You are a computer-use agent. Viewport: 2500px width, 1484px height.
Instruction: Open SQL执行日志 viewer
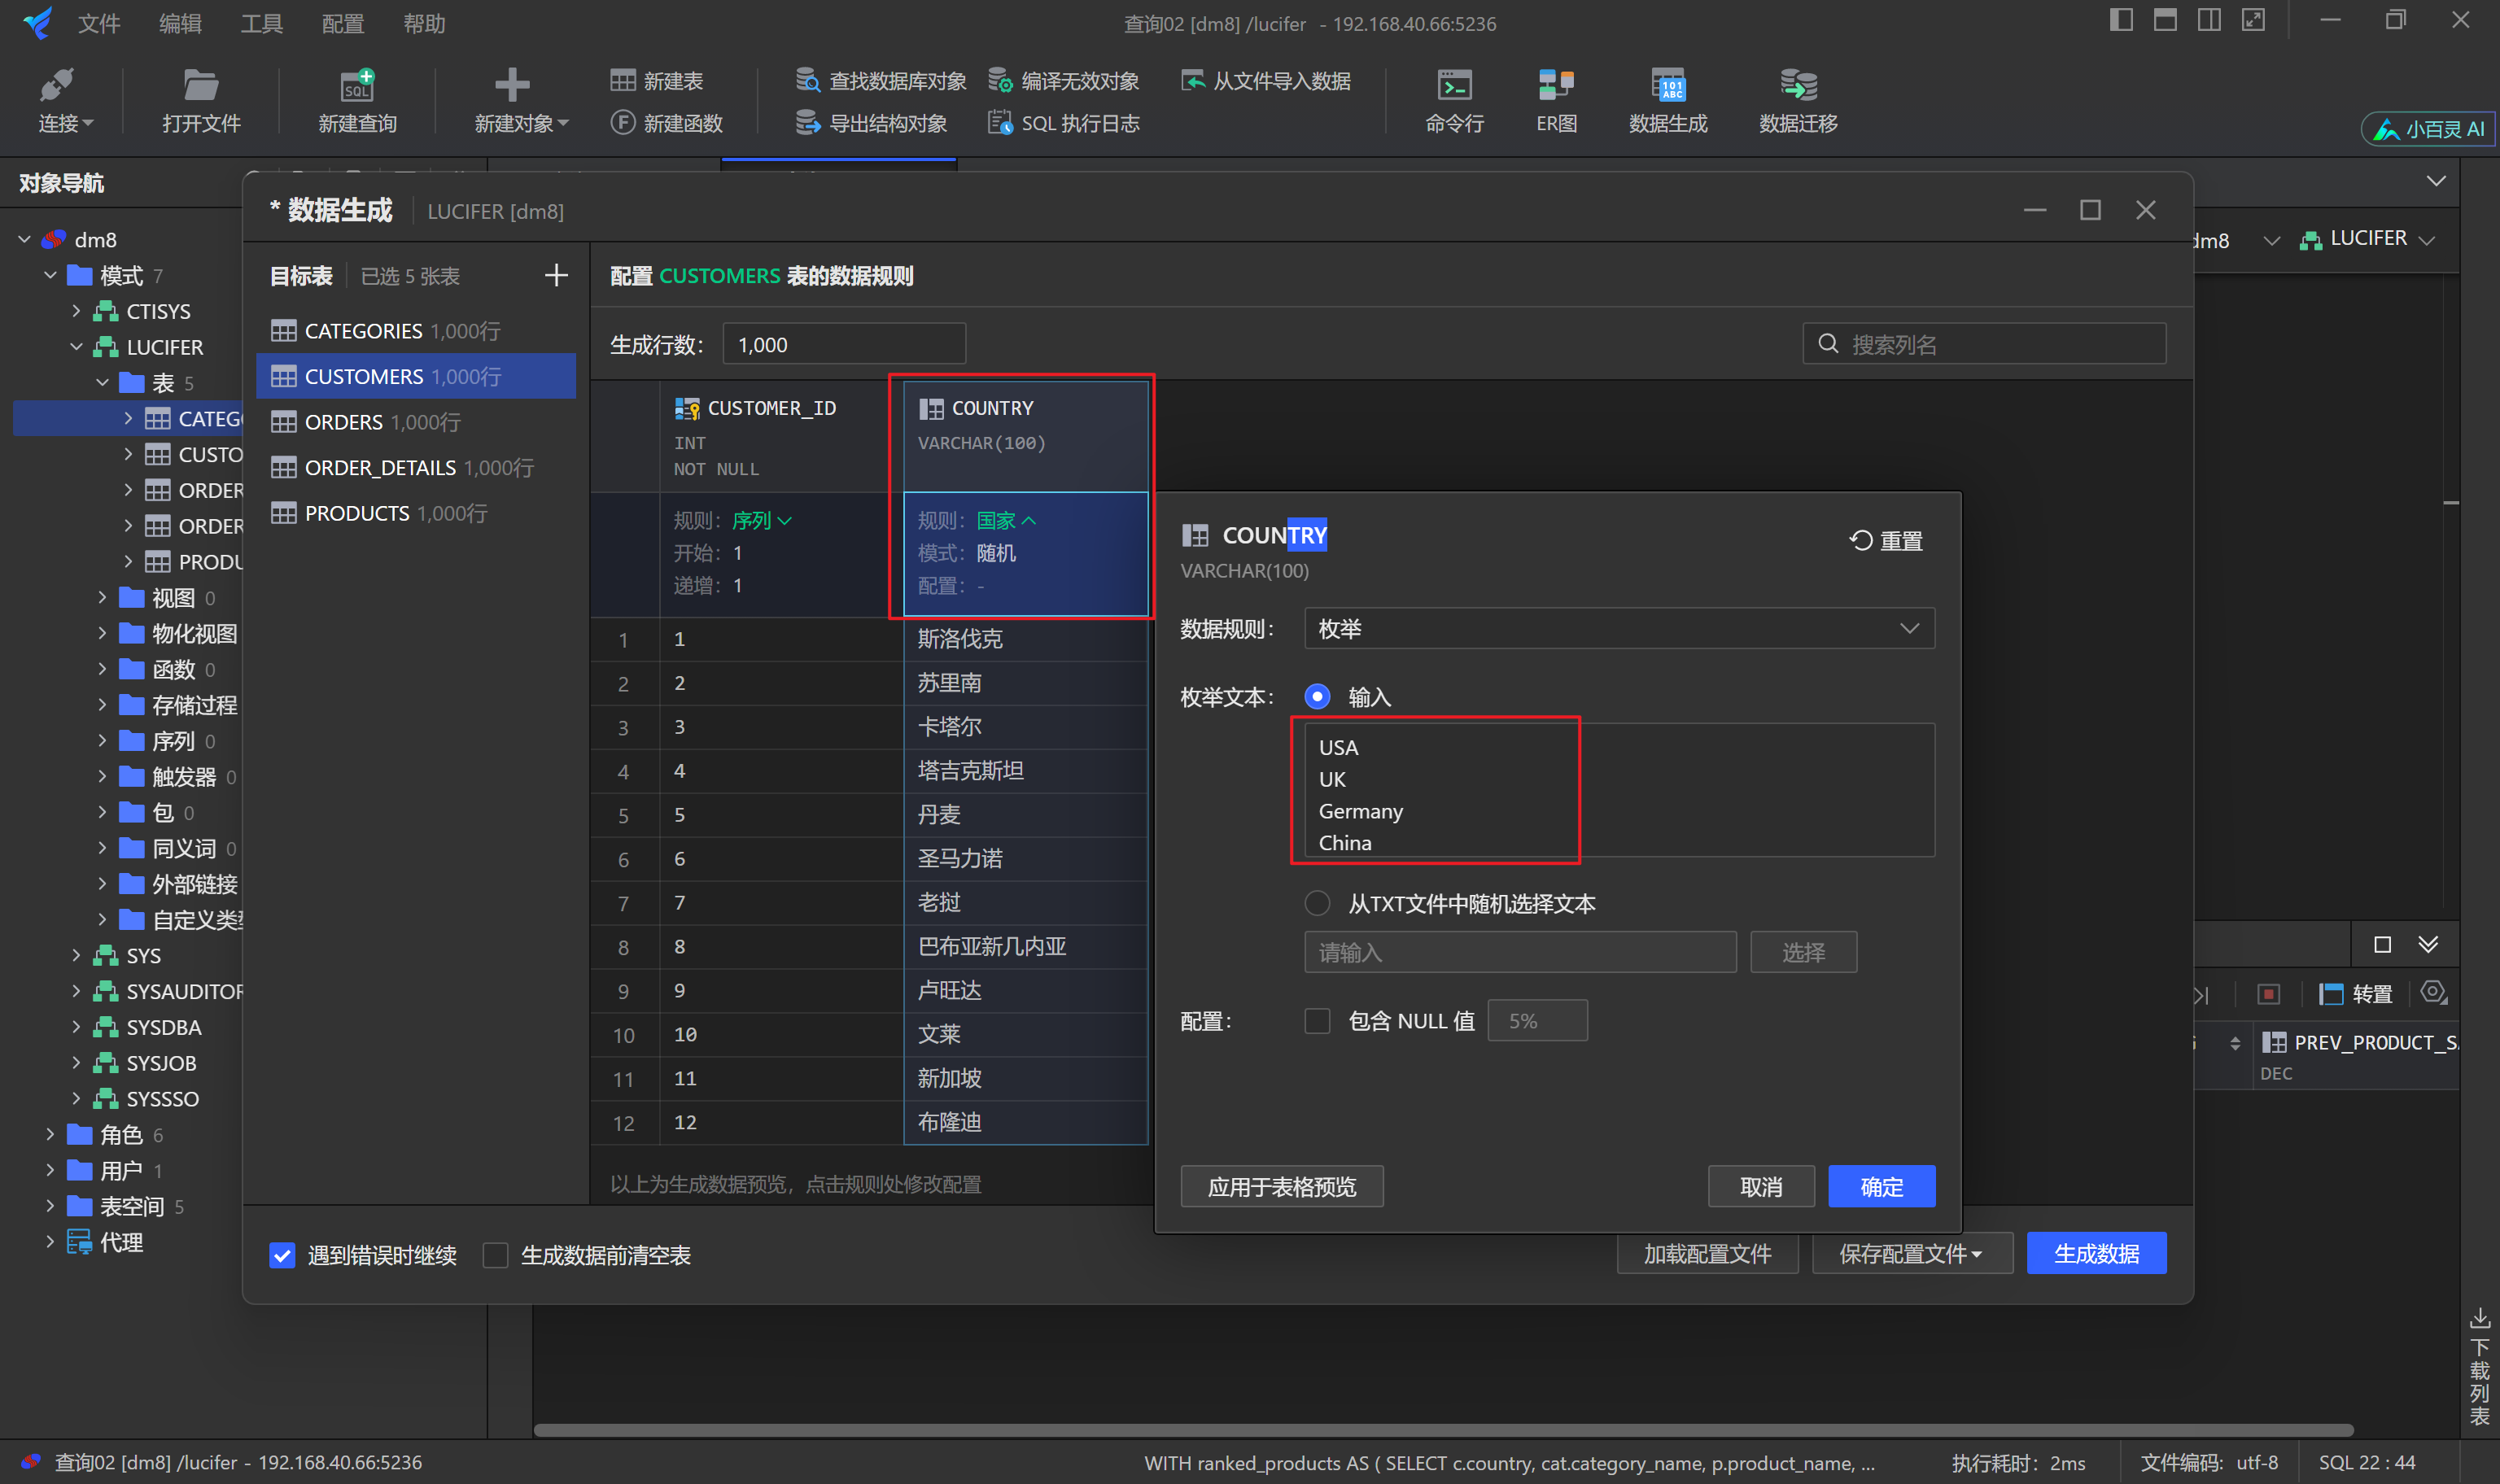coord(1063,122)
